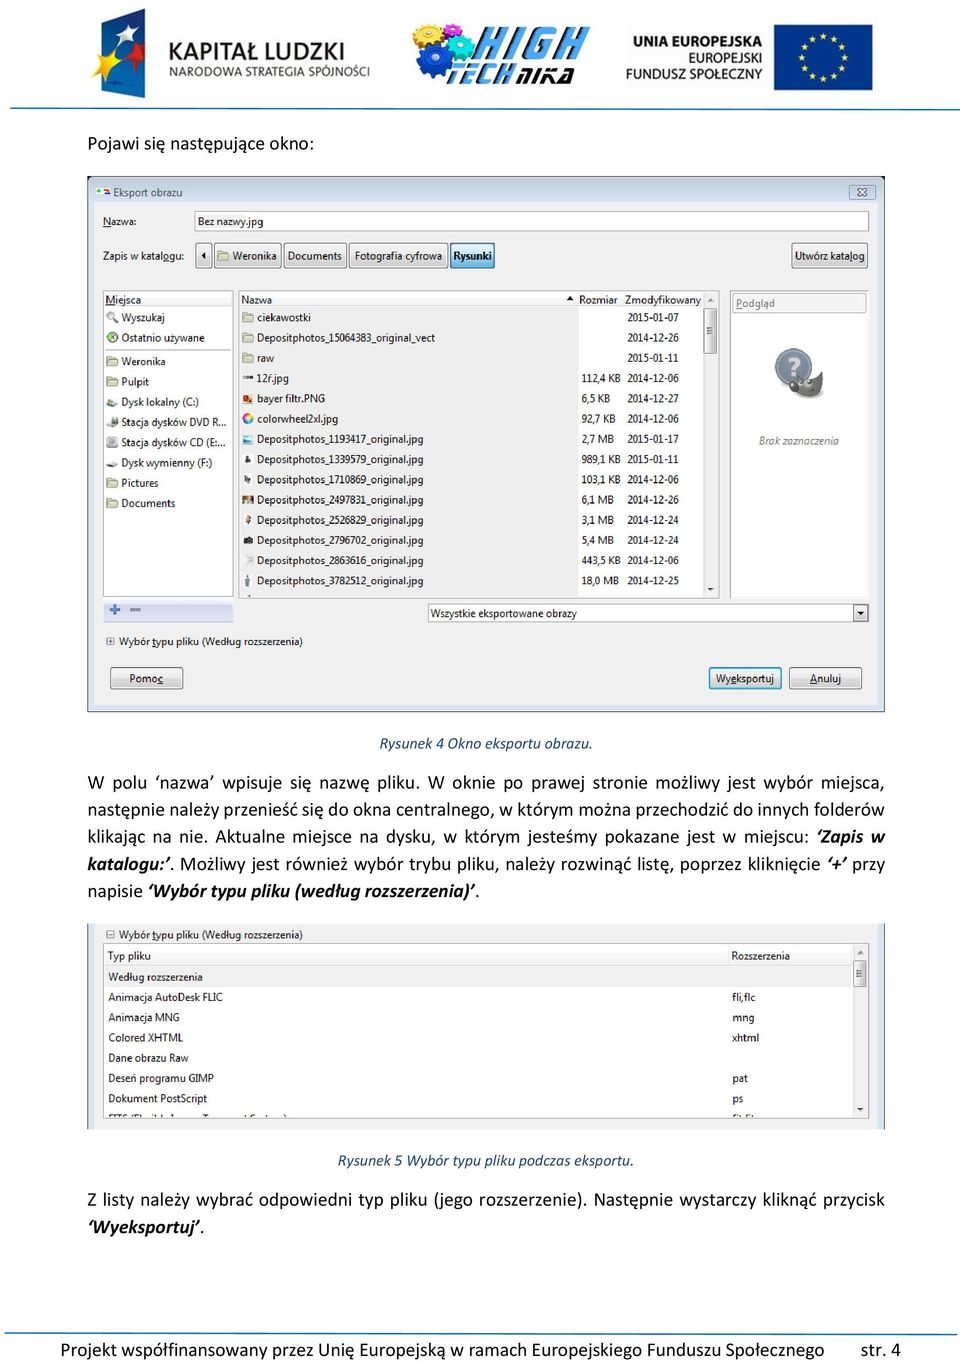Click the Ostatnio używane recent icon
The image size is (960, 1361).
point(112,338)
